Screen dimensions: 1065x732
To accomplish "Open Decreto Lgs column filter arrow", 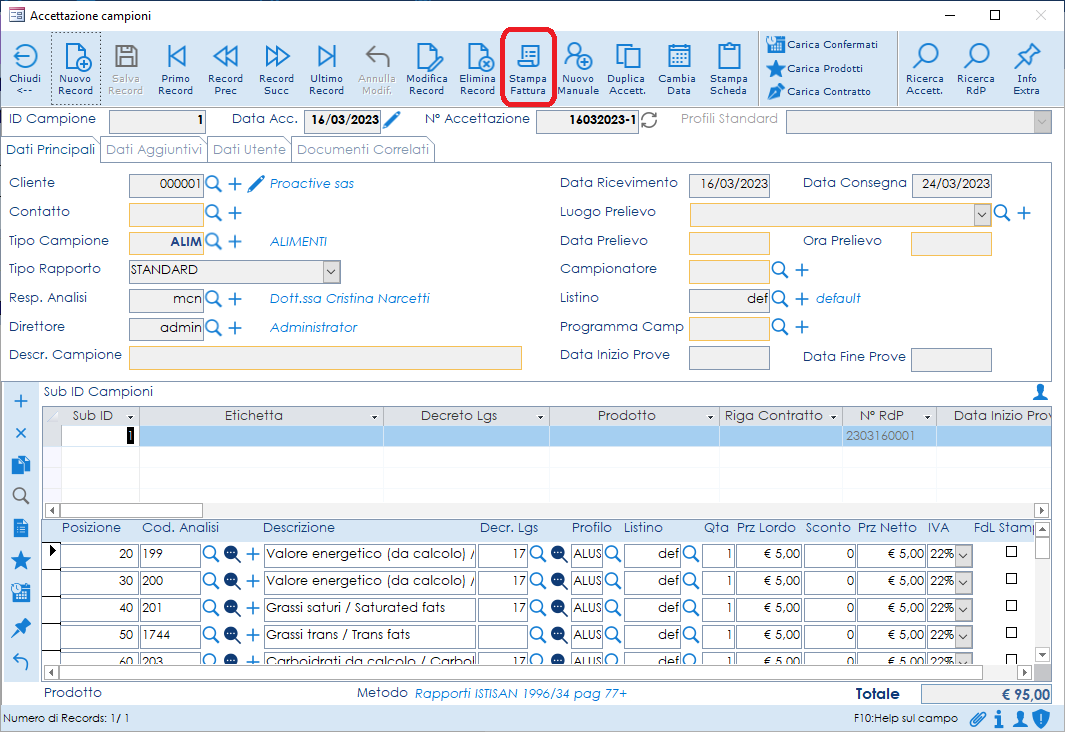I will click(541, 417).
